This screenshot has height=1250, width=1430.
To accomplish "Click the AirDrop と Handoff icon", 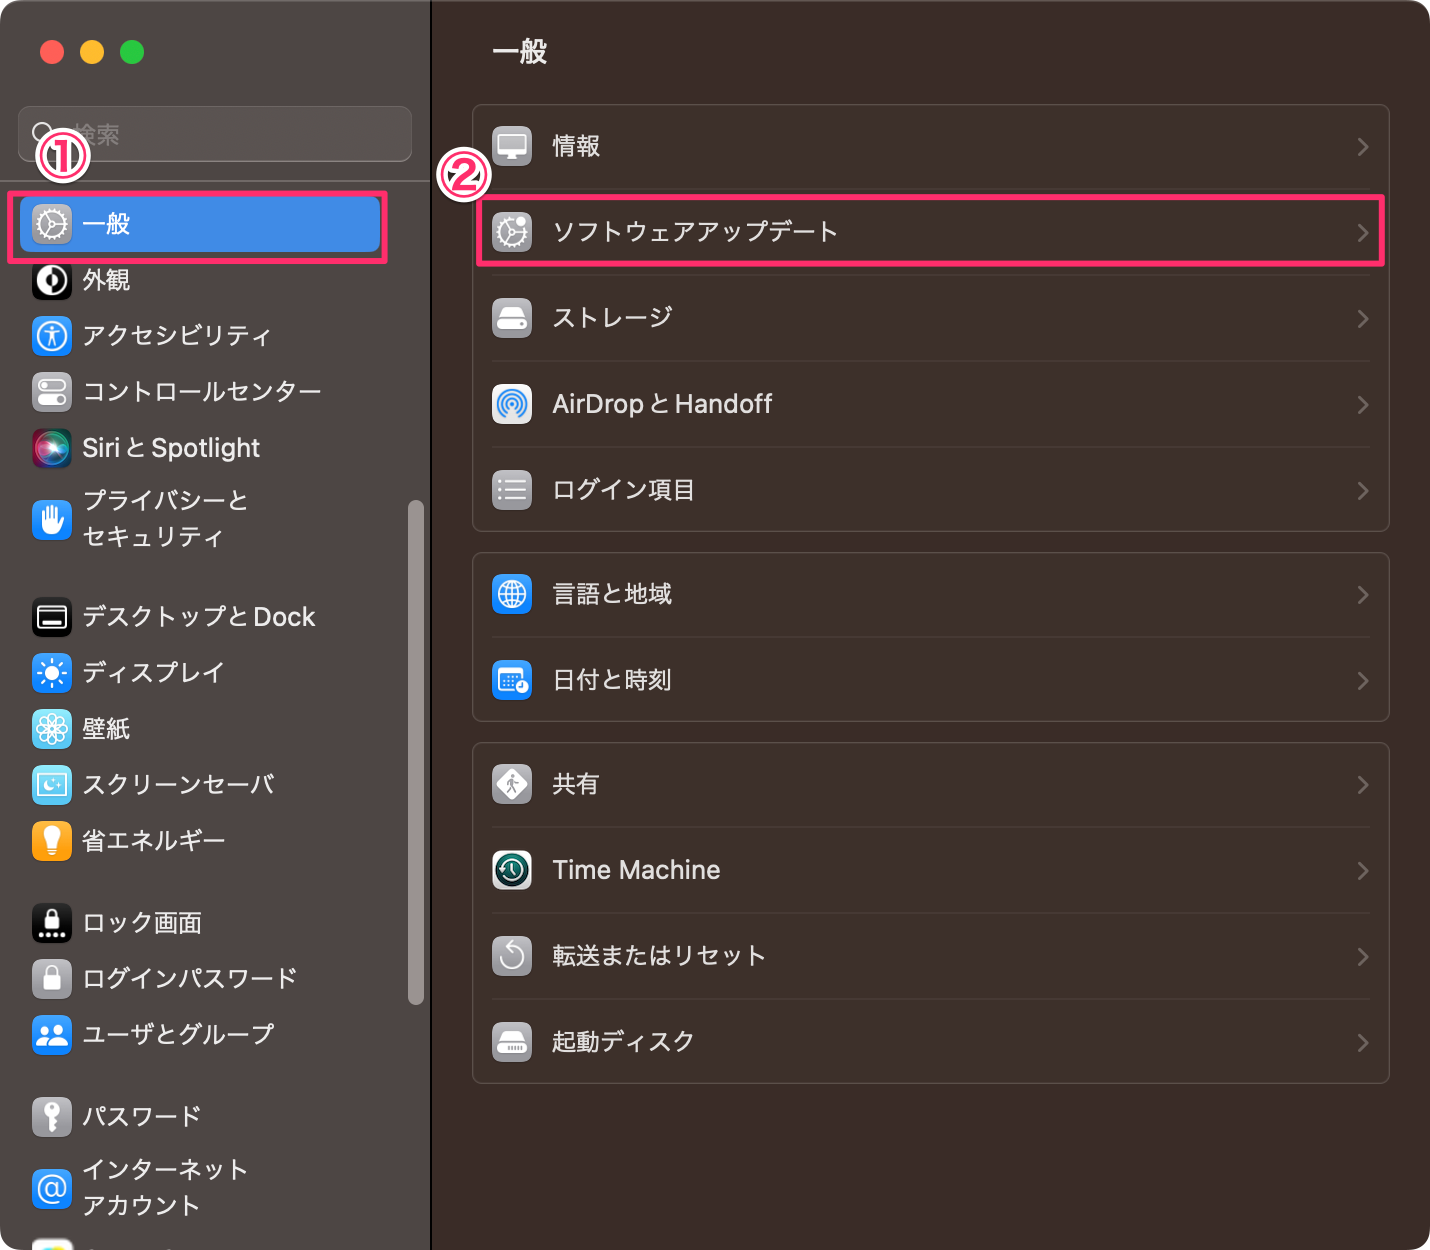I will (x=512, y=404).
